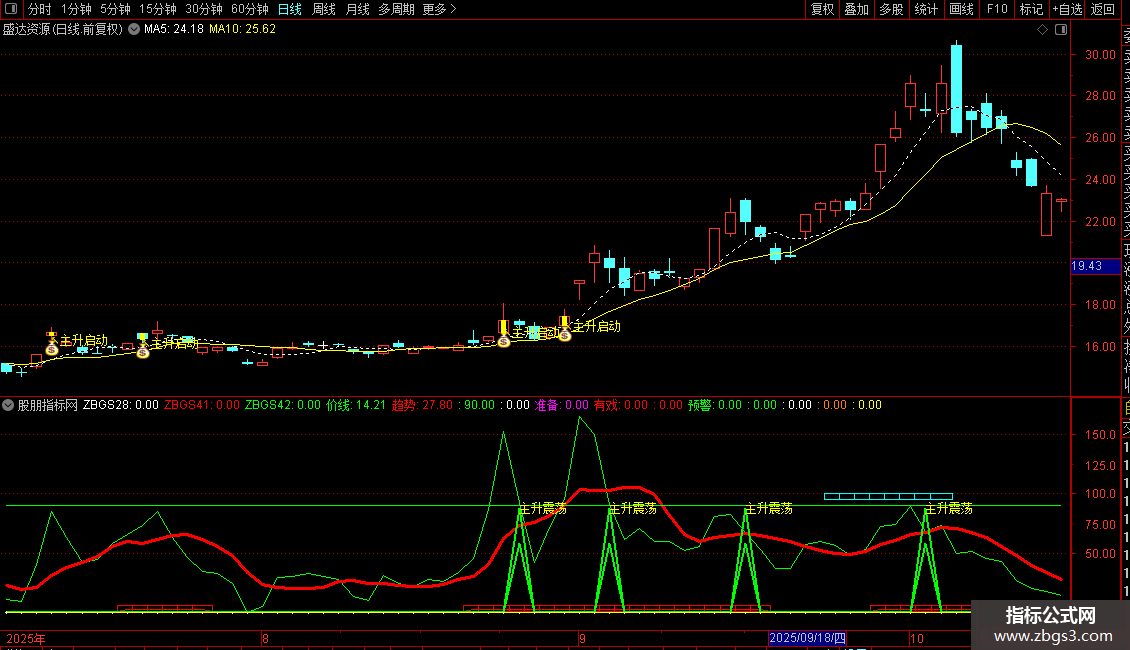1130x650 pixels.
Task: Click the MA5: 24.18 label
Action: point(174,30)
